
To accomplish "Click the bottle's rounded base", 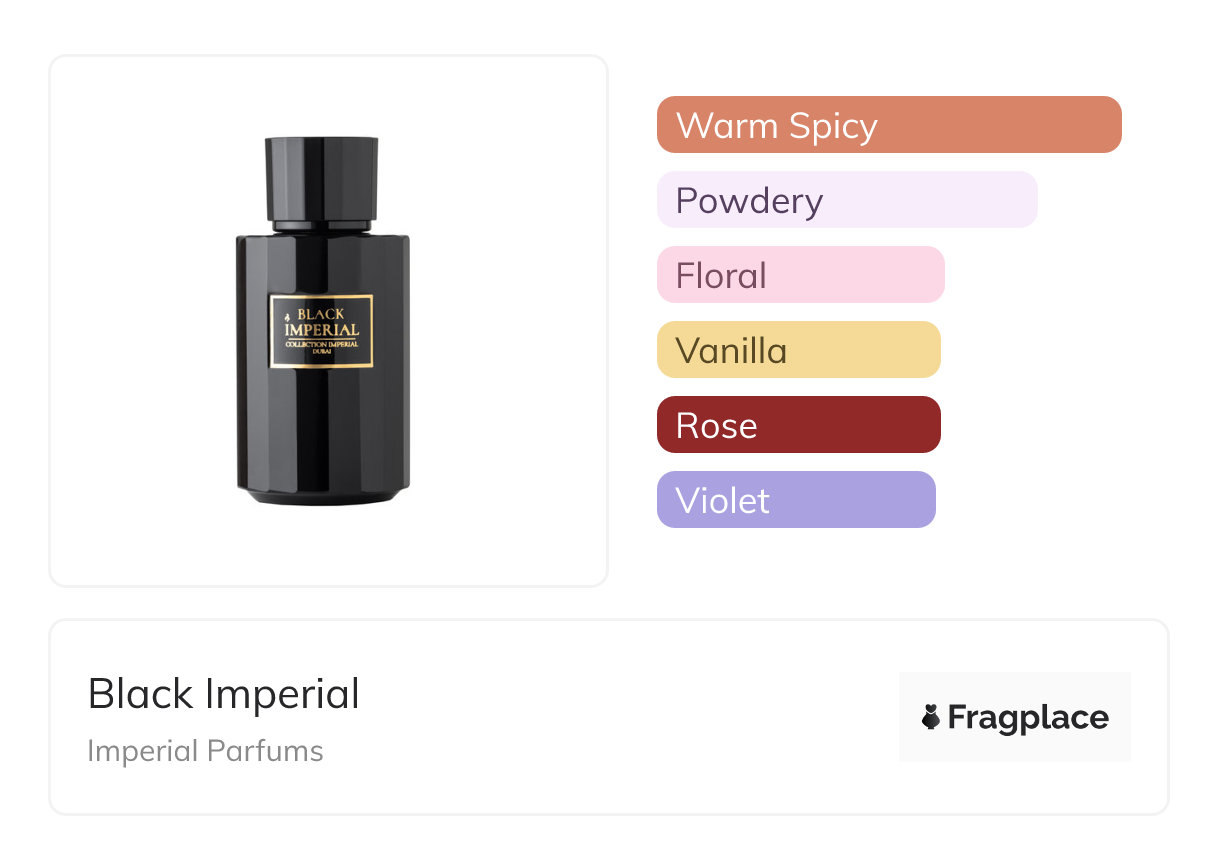I will (322, 493).
